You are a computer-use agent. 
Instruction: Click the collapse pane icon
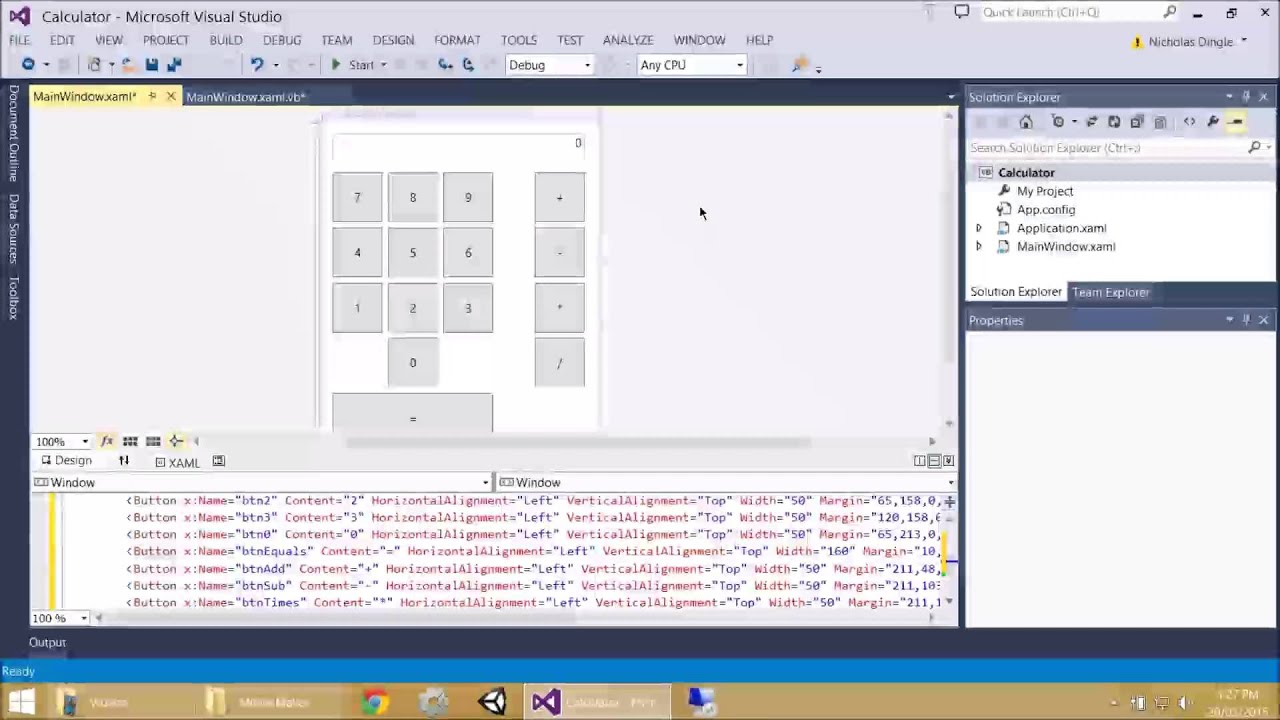tap(948, 461)
